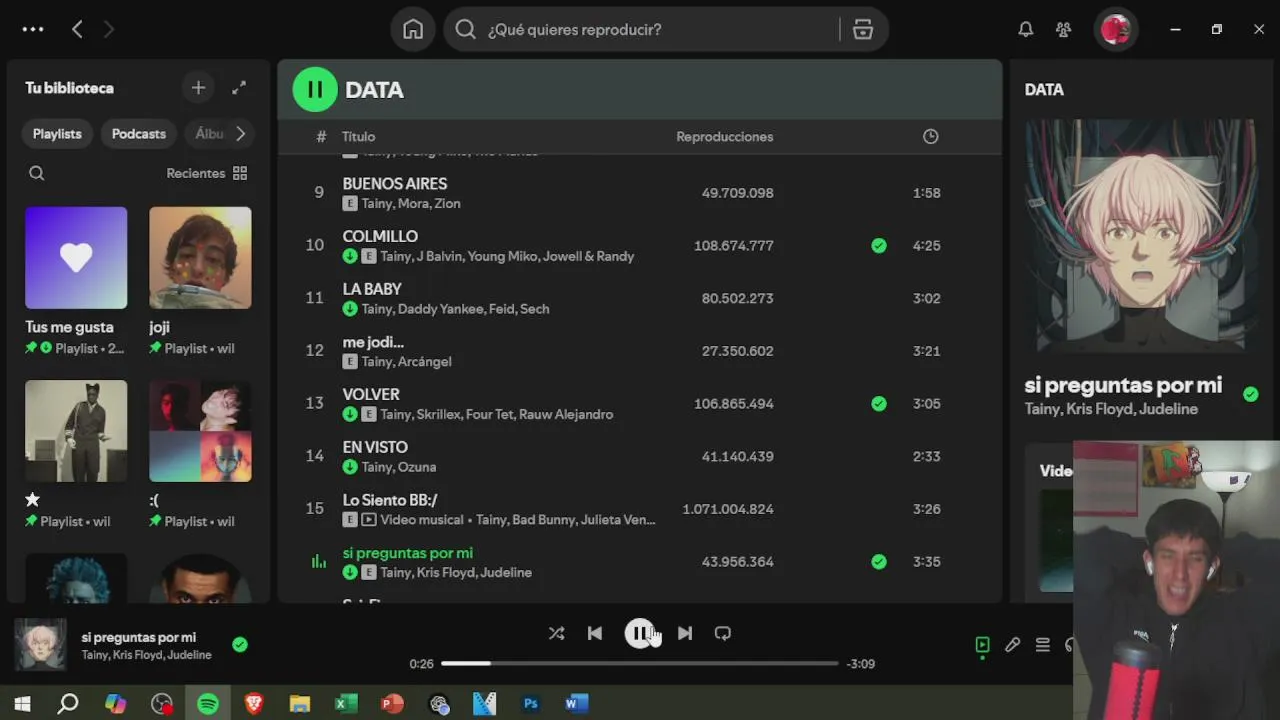Select the me jodi... track row
Image resolution: width=1280 pixels, height=720 pixels.
point(640,351)
